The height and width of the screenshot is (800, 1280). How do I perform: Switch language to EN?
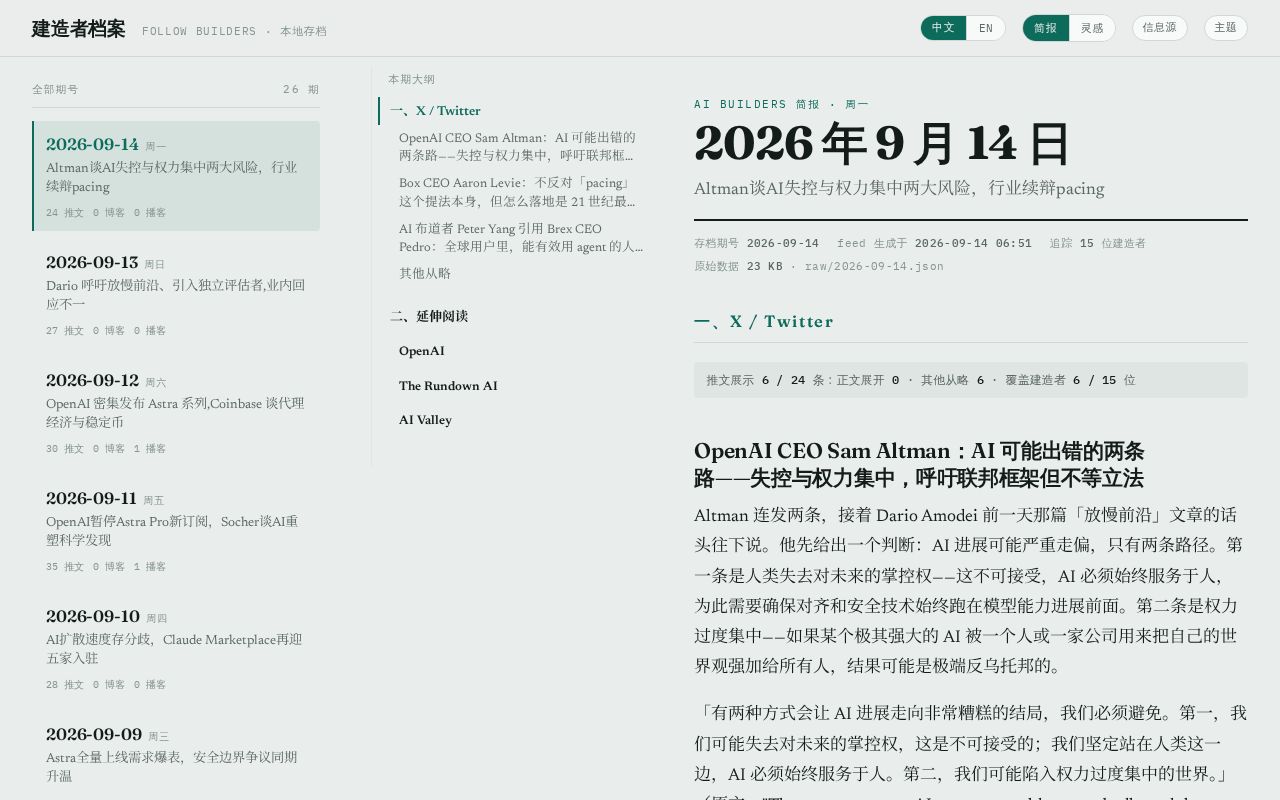click(986, 28)
